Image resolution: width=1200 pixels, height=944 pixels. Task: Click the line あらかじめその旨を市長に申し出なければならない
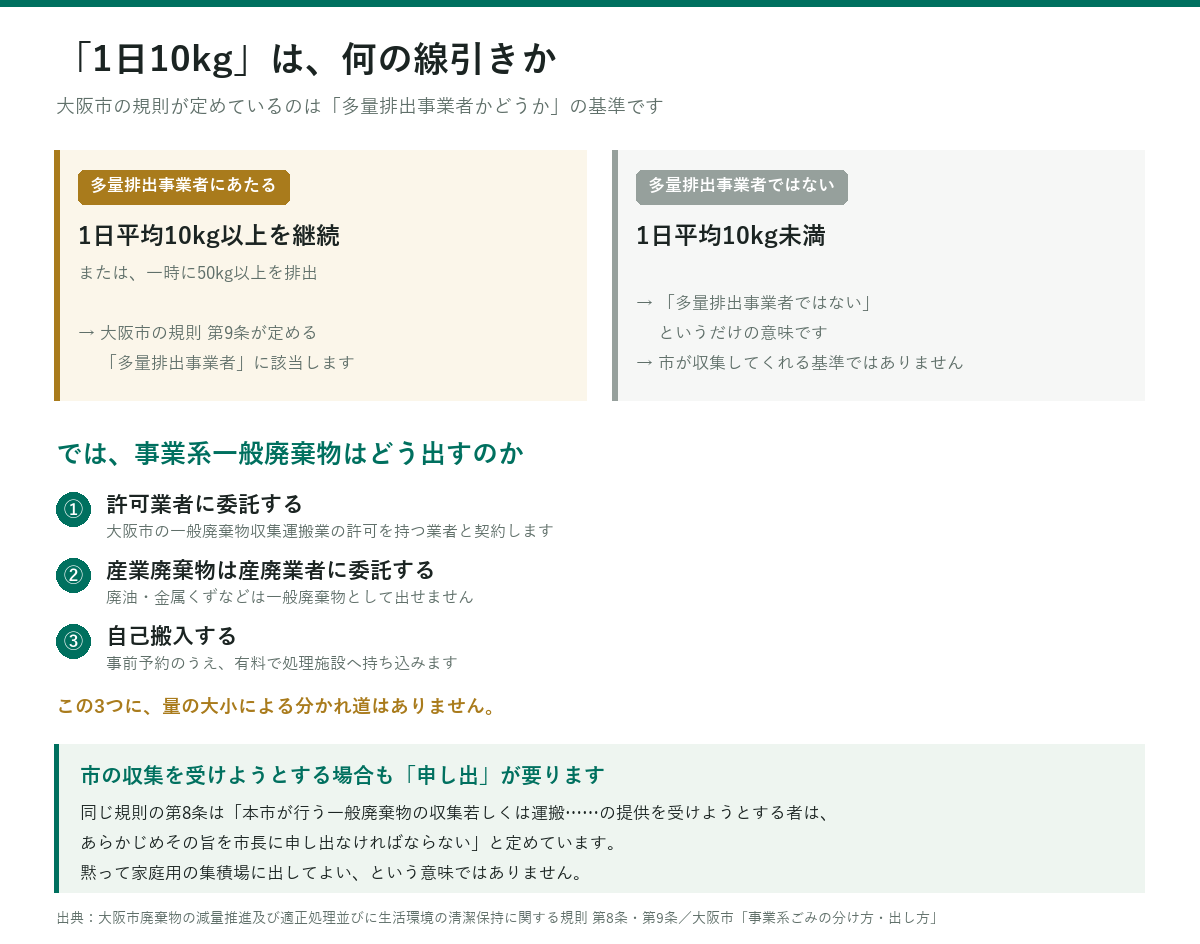click(277, 842)
